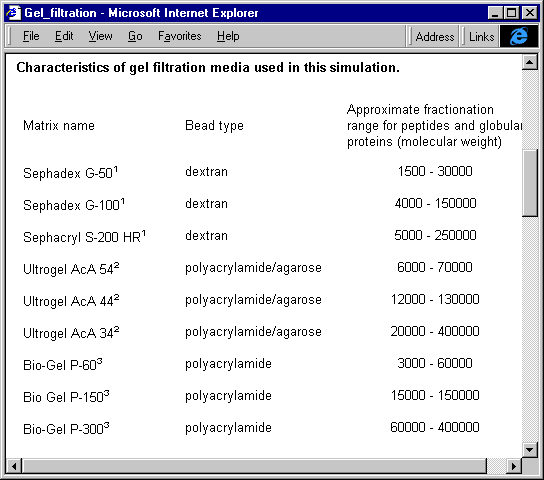The width and height of the screenshot is (544, 480).
Task: Click the 'Sephadex G-50' matrix name
Action: pos(70,172)
